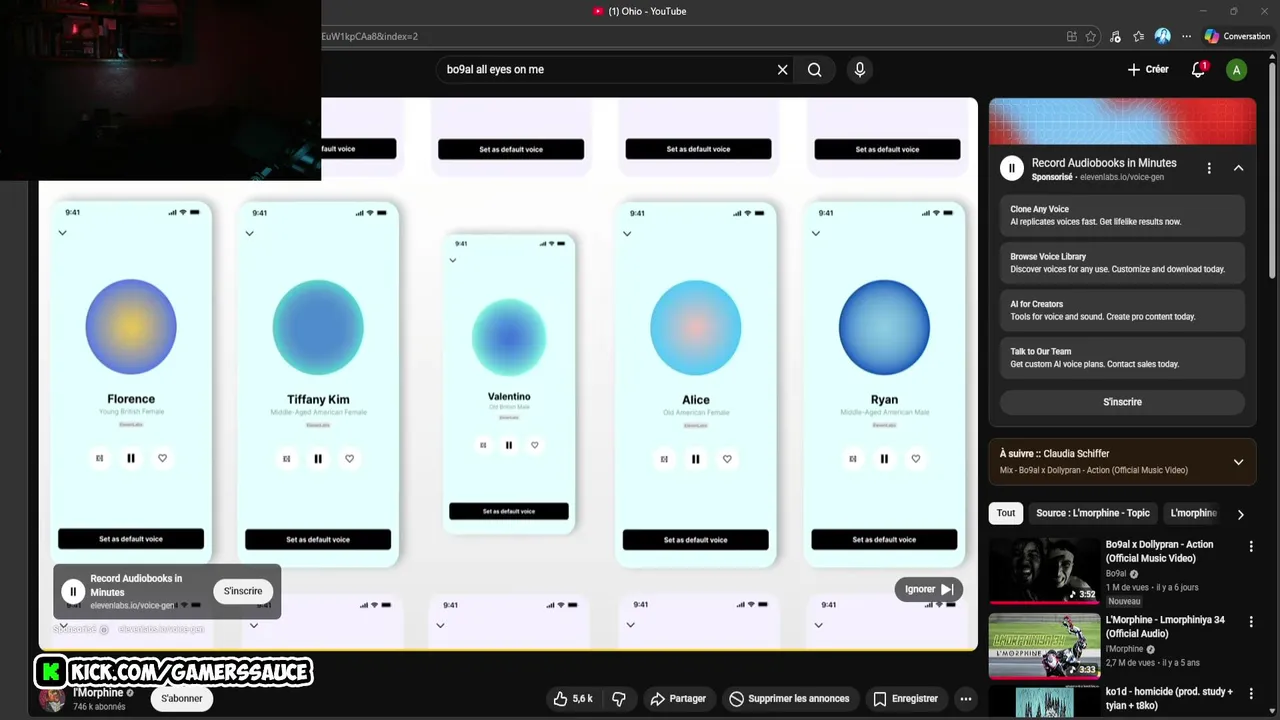
Task: Open the Browse Voice Library card
Action: click(1122, 263)
